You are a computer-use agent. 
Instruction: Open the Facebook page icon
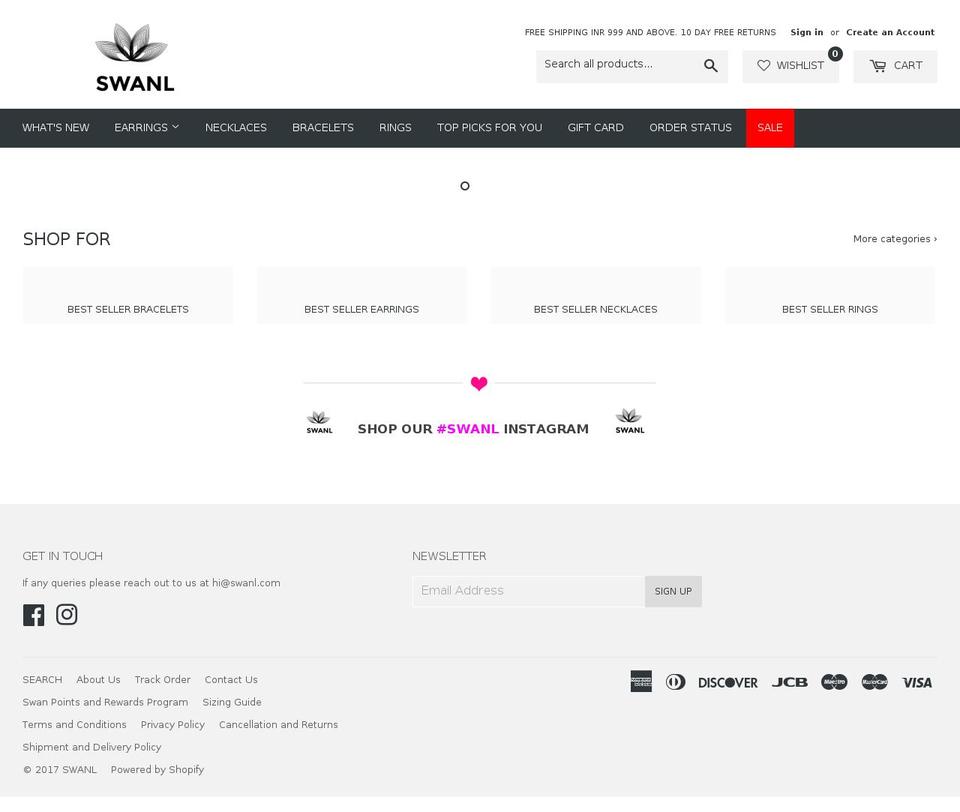tap(34, 615)
